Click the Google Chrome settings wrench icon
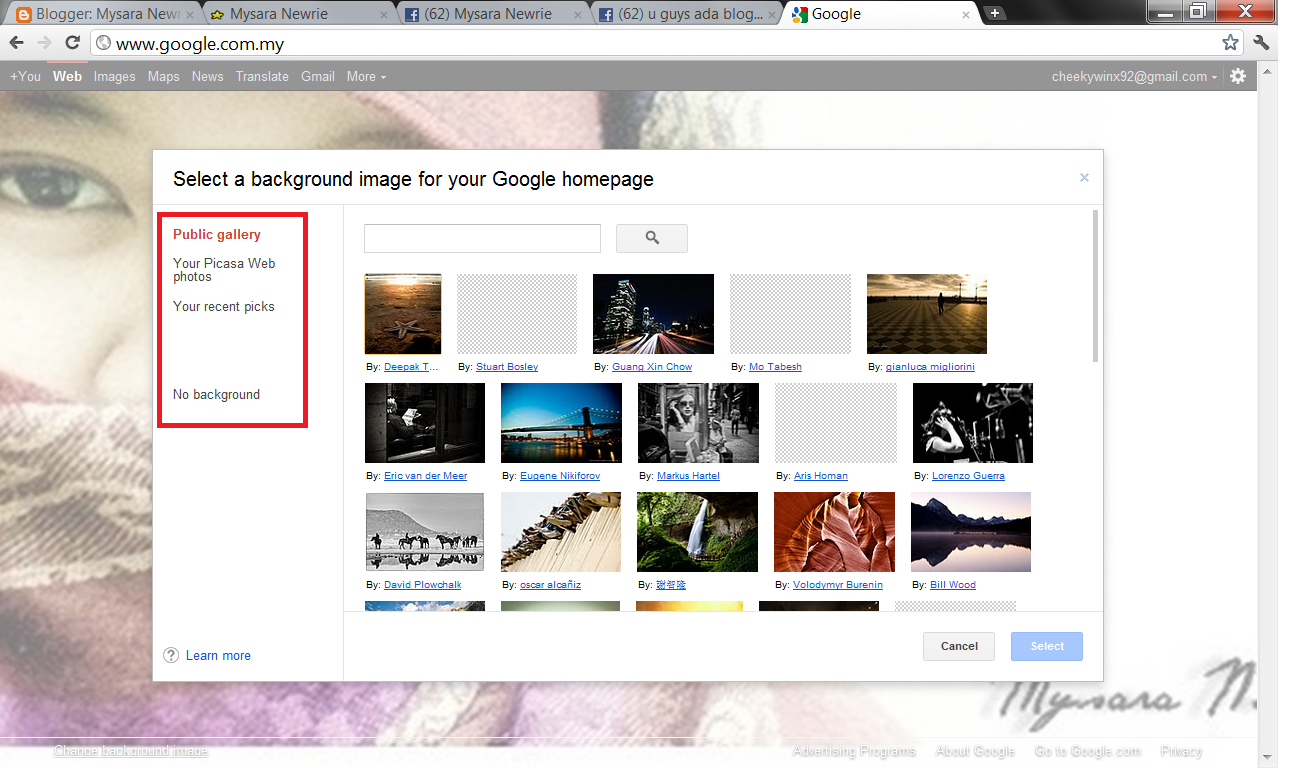The width and height of the screenshot is (1300, 768). pyautogui.click(x=1261, y=42)
